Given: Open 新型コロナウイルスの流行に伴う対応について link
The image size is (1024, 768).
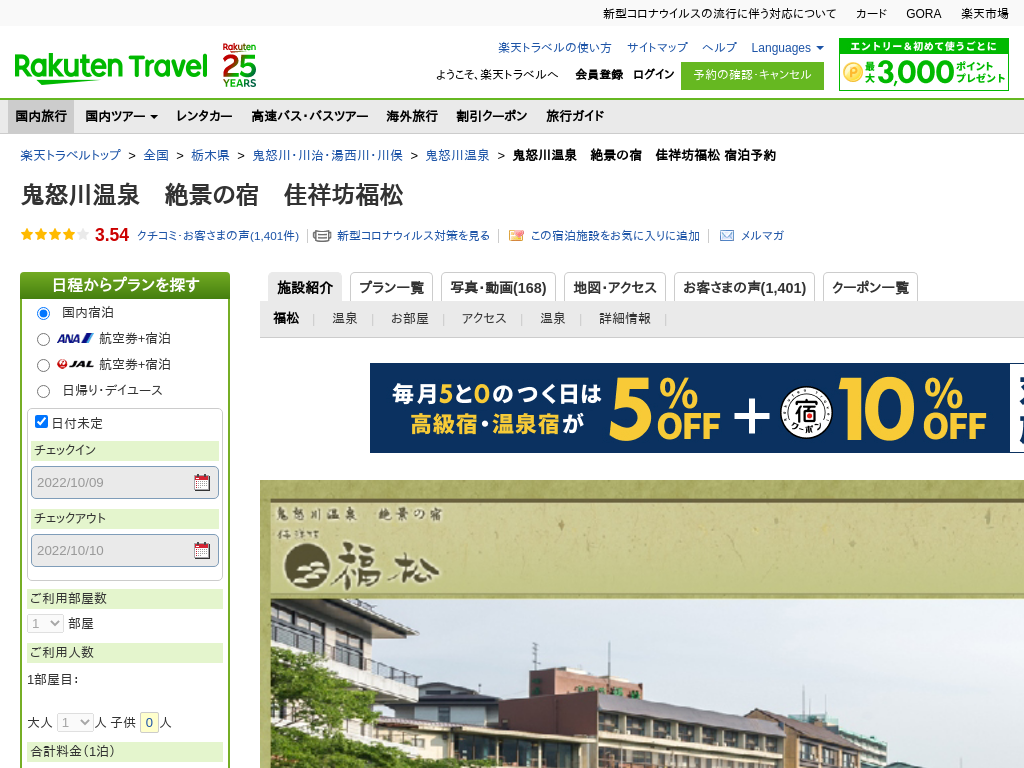Looking at the screenshot, I should [719, 14].
